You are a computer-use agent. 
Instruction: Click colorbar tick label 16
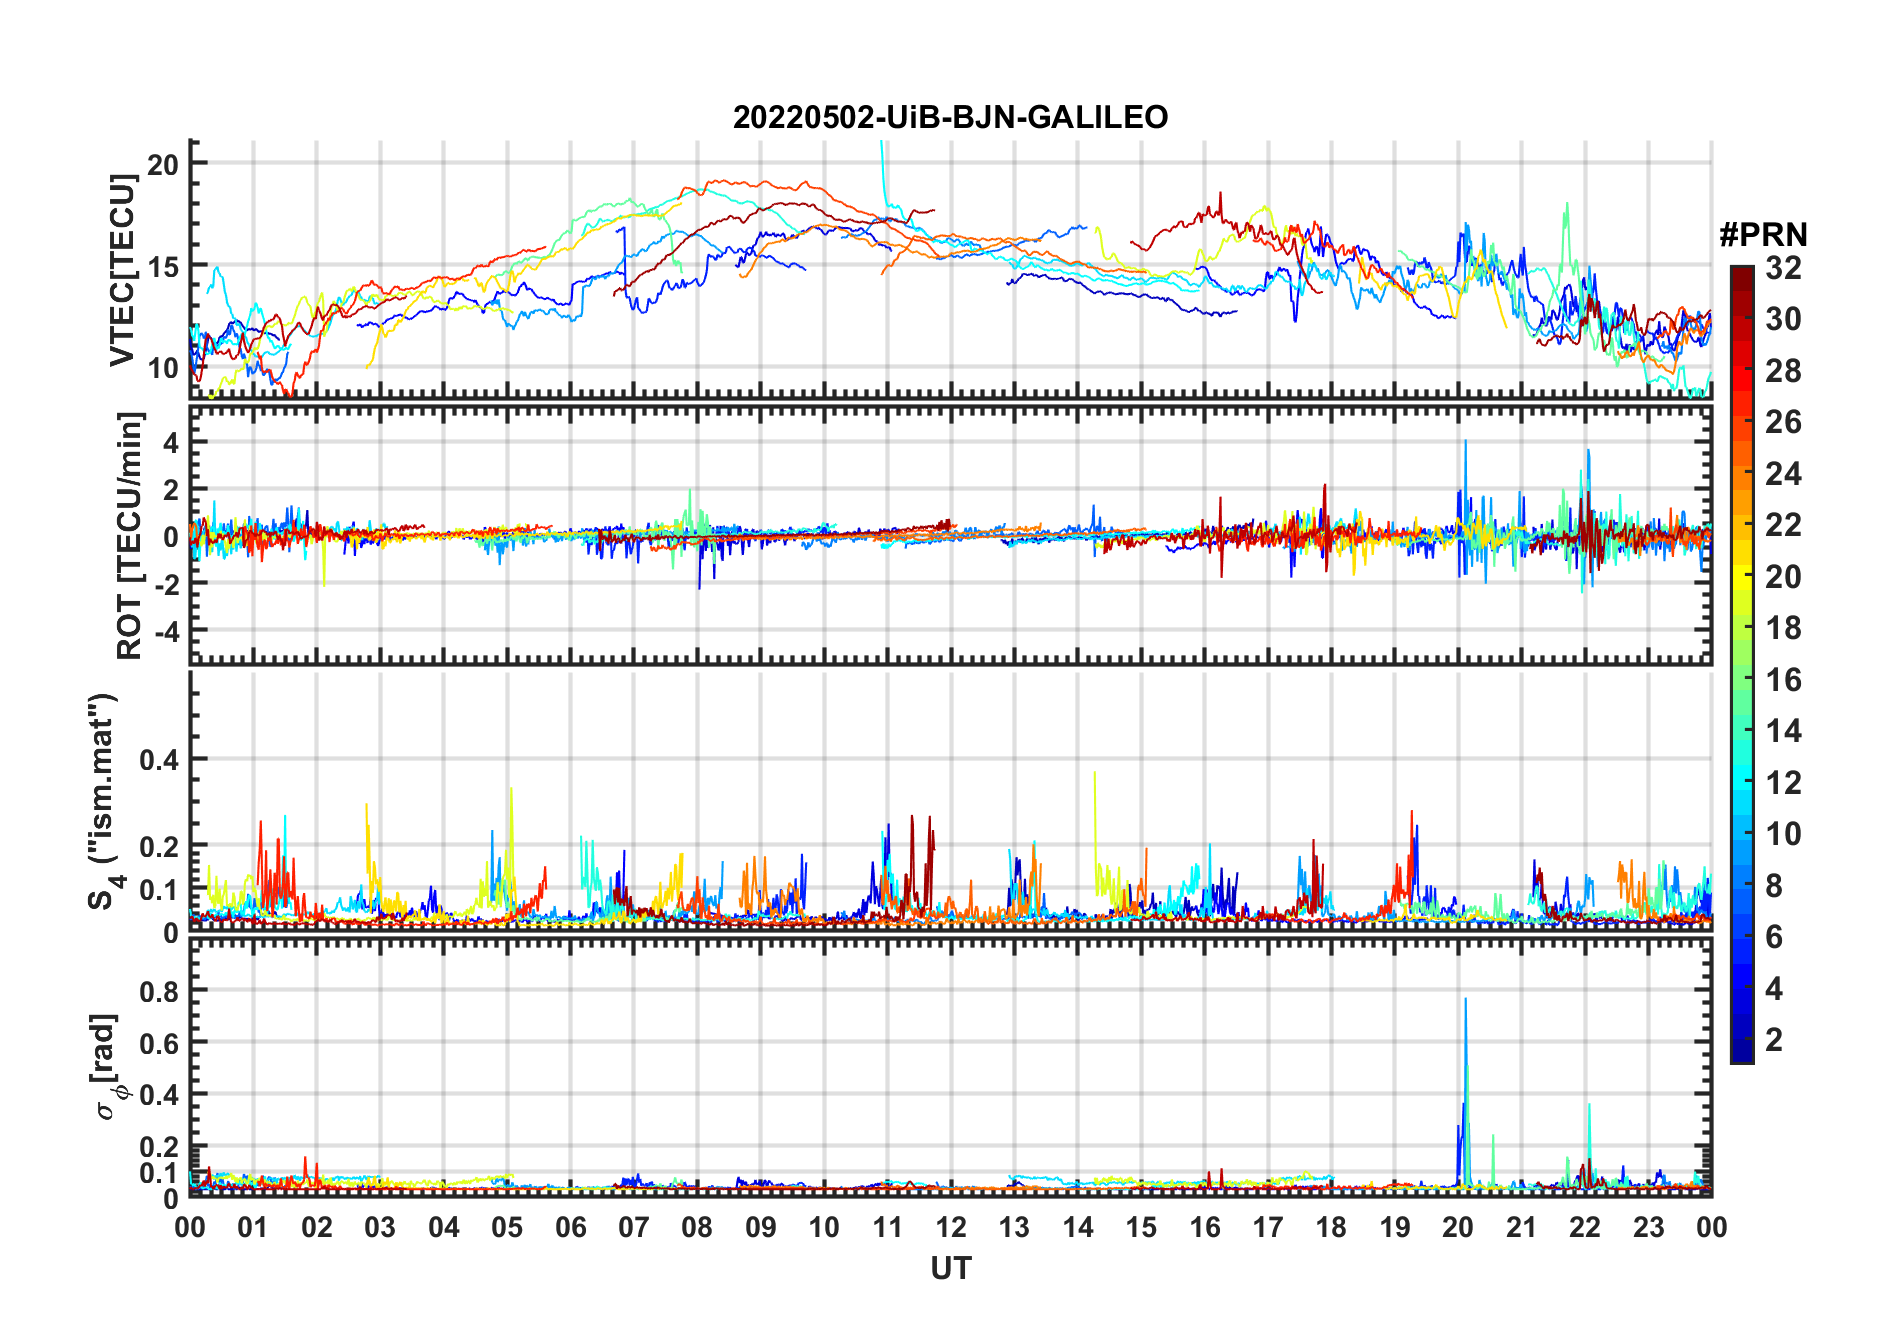click(1783, 680)
